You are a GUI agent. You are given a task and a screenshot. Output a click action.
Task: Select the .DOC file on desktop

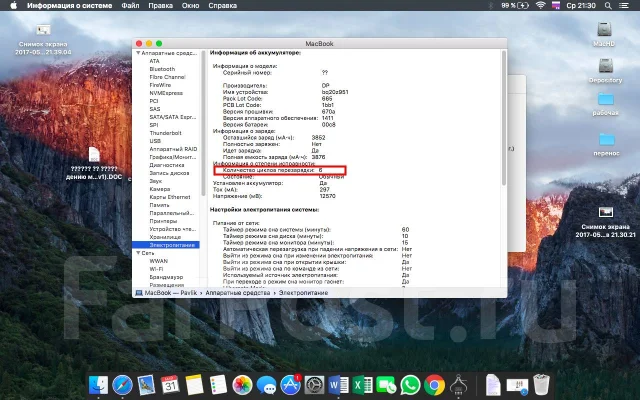click(x=94, y=164)
